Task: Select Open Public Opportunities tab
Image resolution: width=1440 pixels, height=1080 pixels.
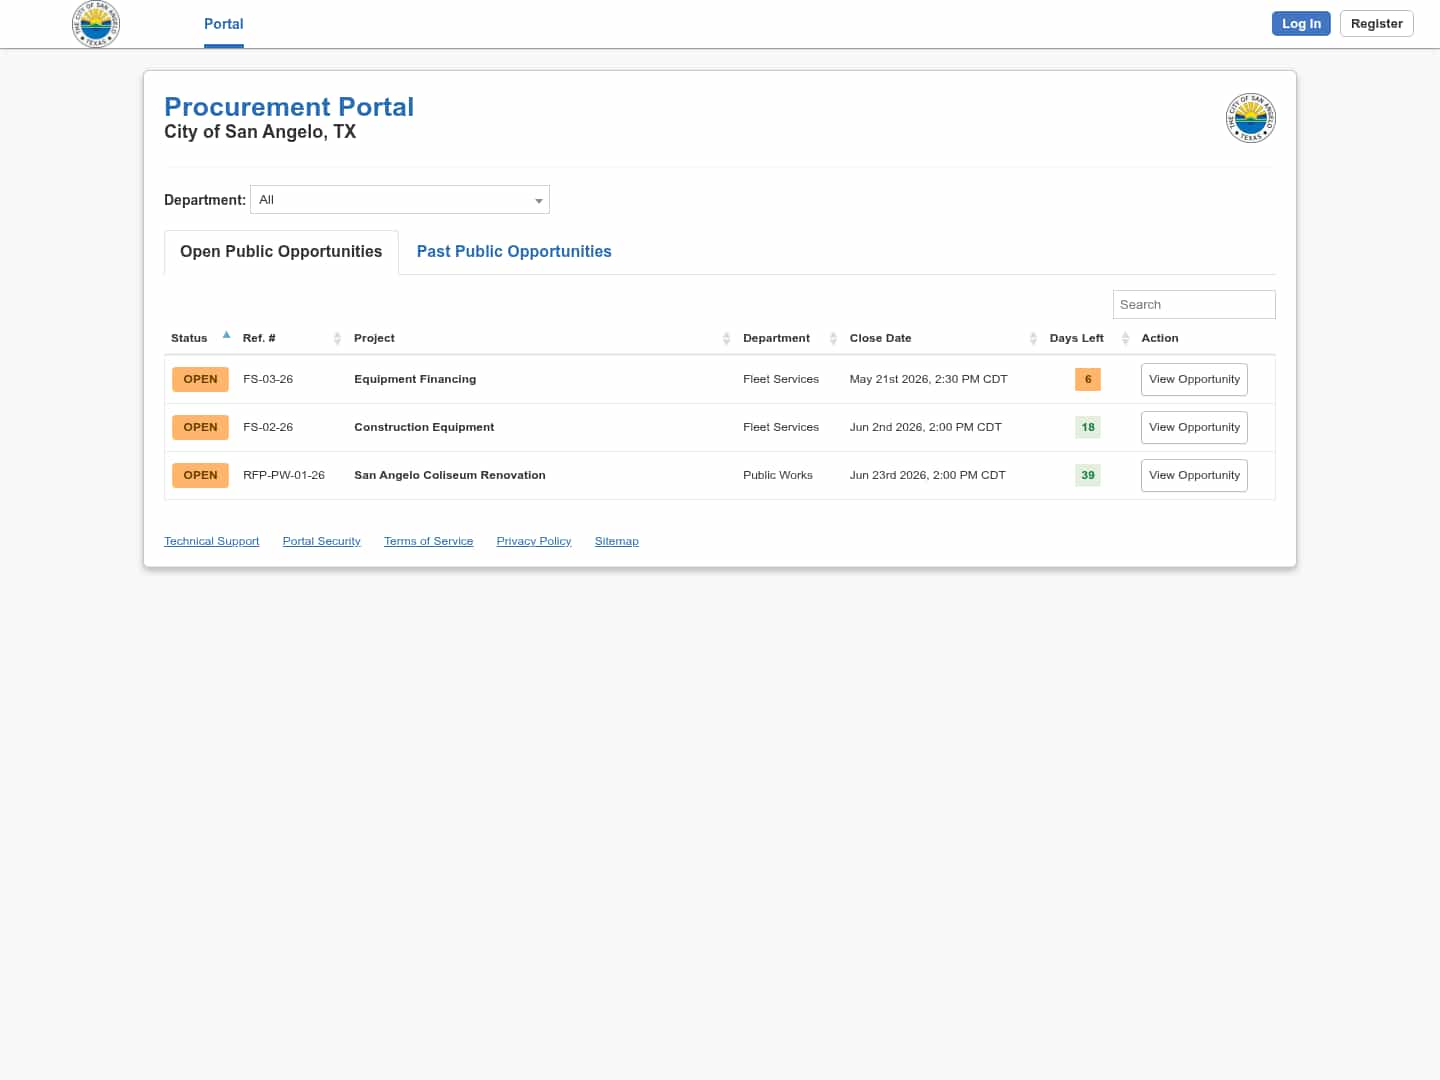Action: pos(281,252)
